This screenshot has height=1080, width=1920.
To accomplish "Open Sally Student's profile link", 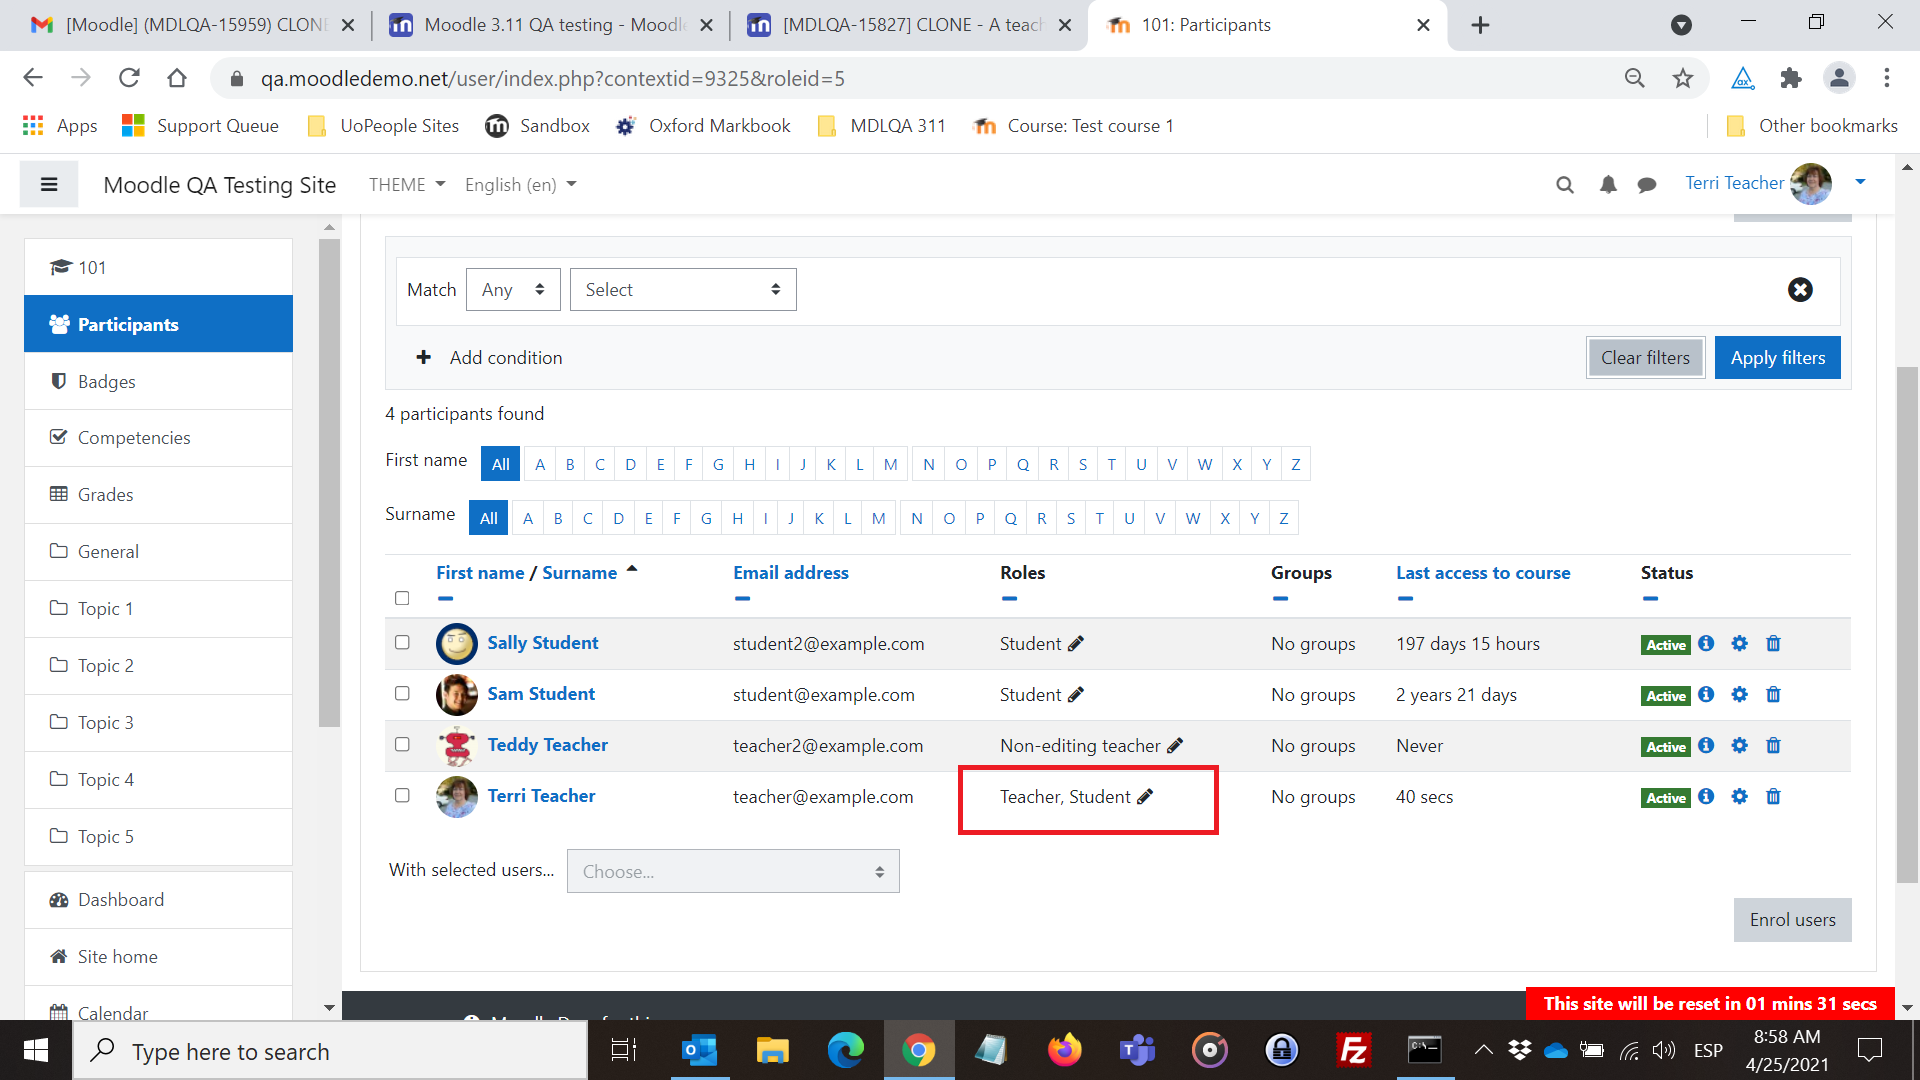I will click(542, 643).
